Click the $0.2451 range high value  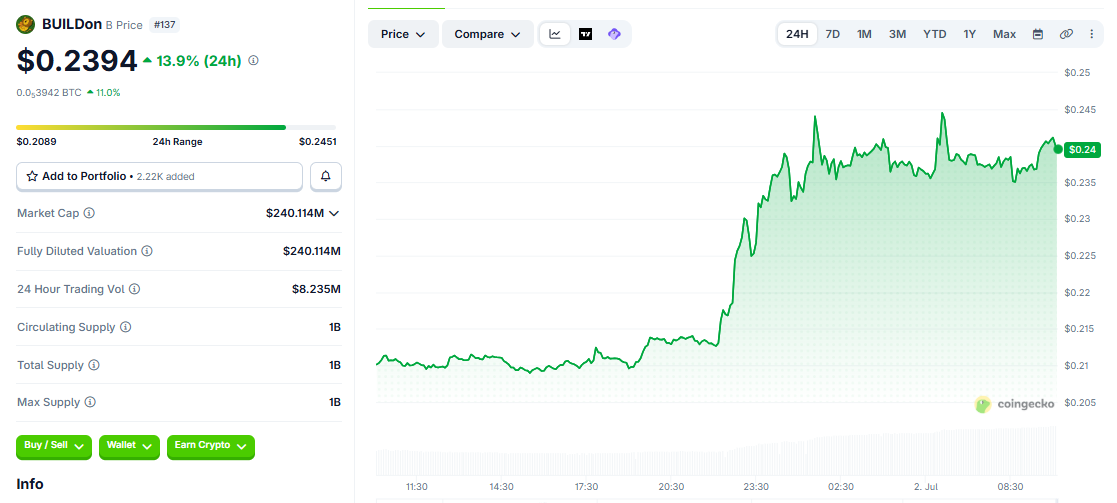318,142
